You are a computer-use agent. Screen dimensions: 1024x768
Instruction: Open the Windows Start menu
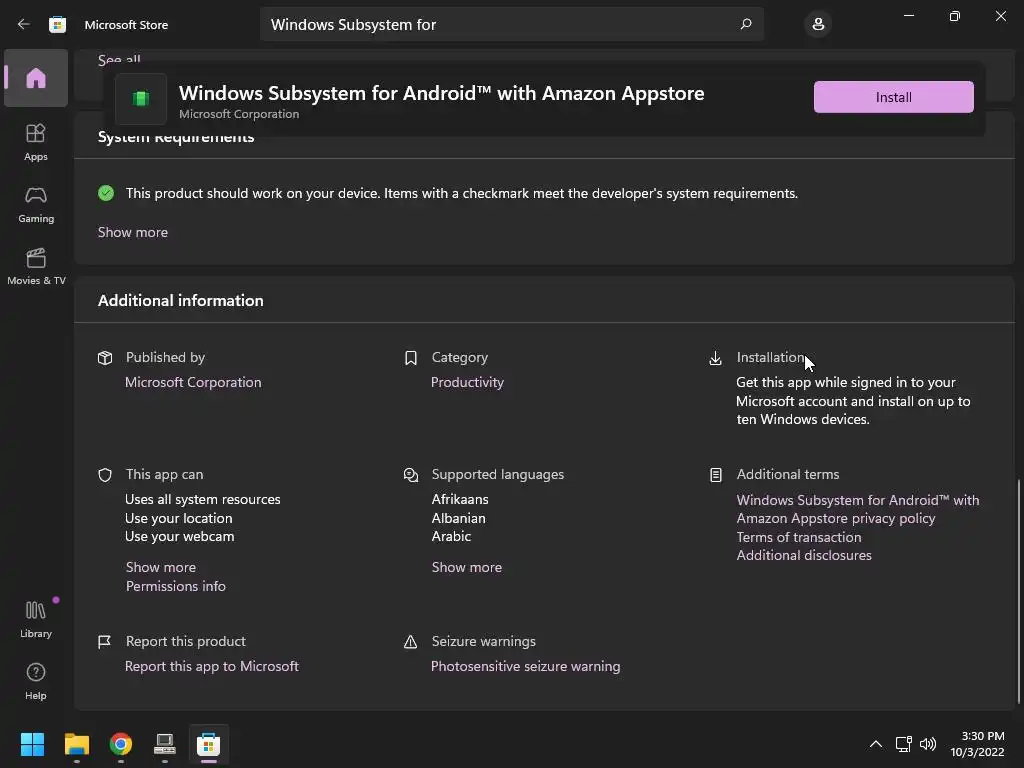pos(32,744)
